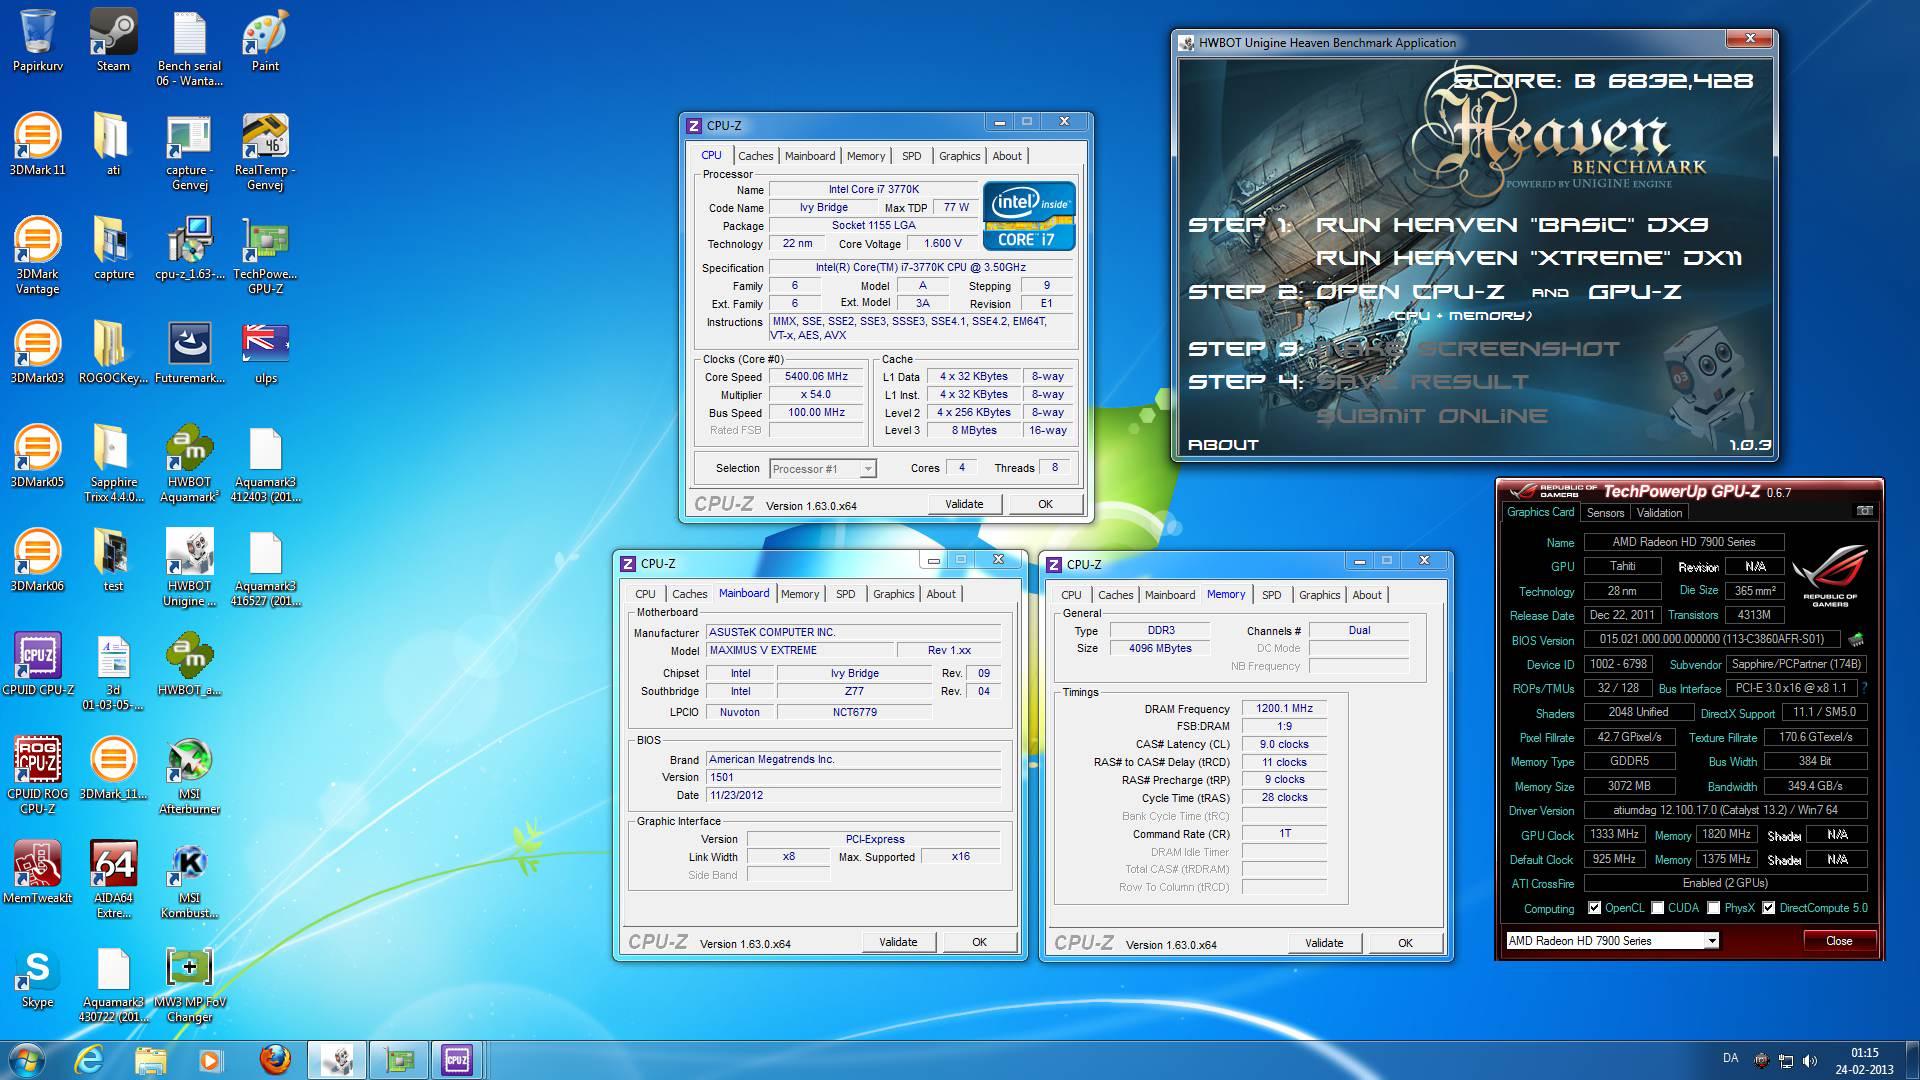Open Internet Explorer from the taskbar
1920x1080 pixels.
[x=90, y=1059]
